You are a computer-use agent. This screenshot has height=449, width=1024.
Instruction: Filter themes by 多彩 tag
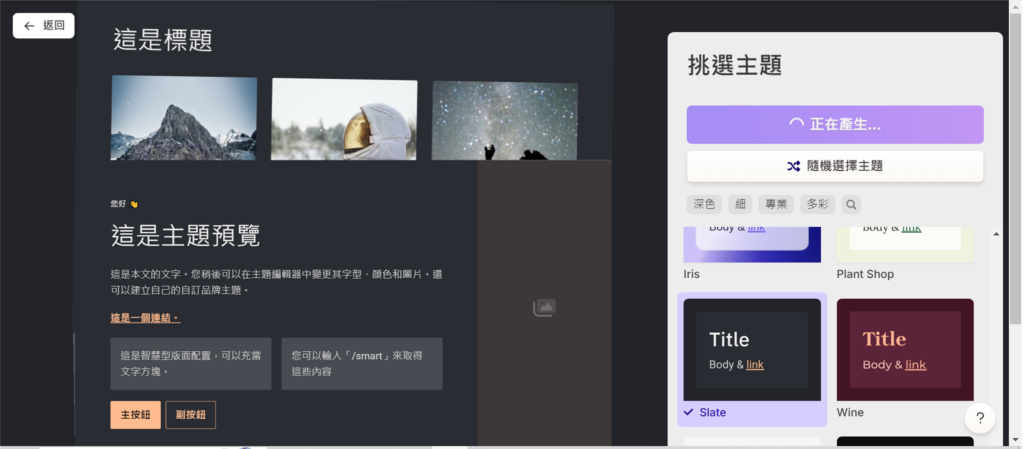817,204
